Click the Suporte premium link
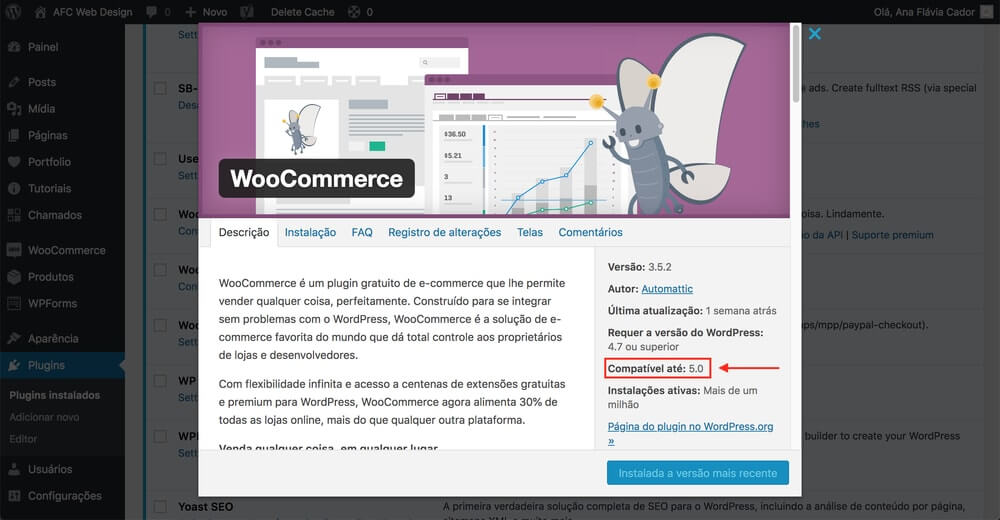Viewport: 1000px width, 520px height. (x=892, y=235)
